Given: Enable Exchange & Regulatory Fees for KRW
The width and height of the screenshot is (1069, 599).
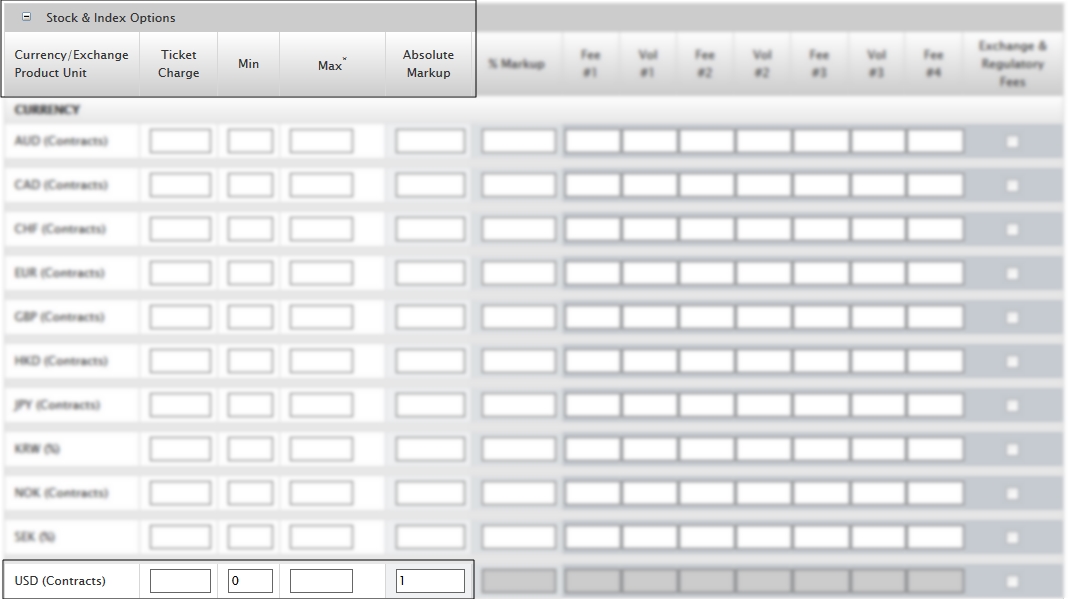Looking at the screenshot, I should [1013, 448].
